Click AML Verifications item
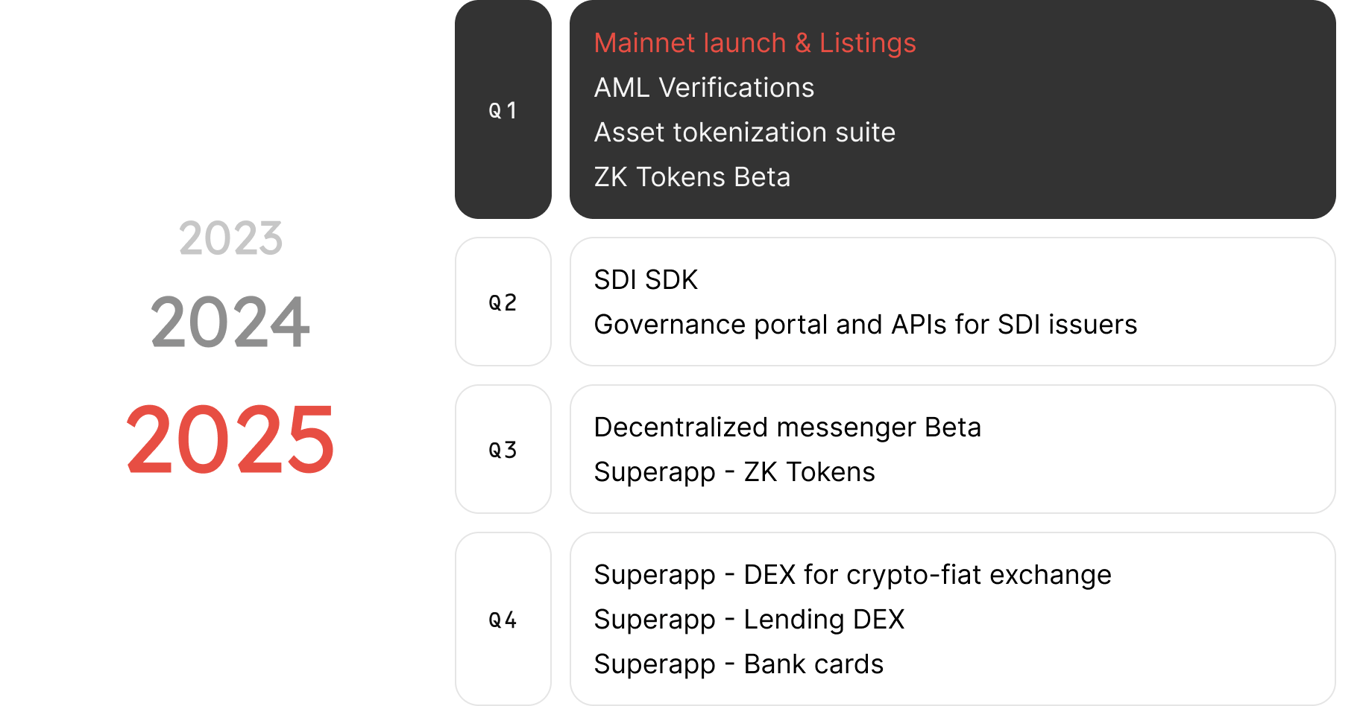This screenshot has width=1360, height=706. pyautogui.click(x=704, y=88)
